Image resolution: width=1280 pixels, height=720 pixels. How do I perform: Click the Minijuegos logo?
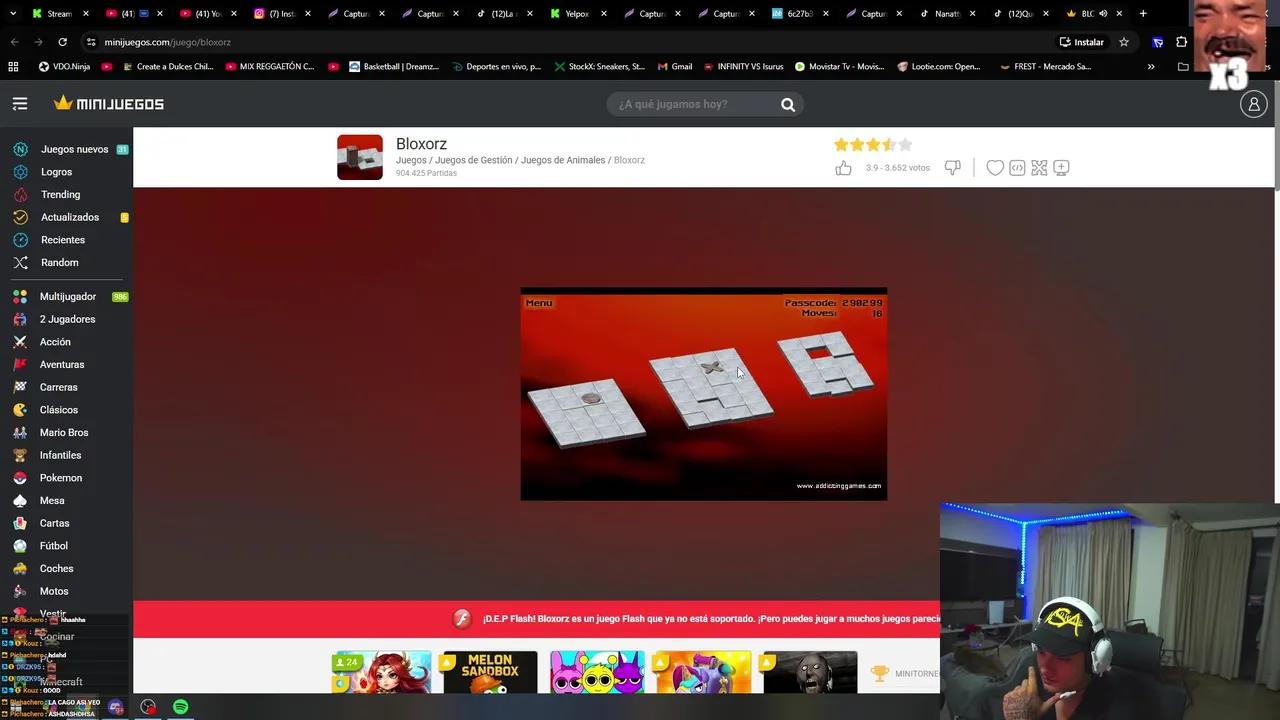pyautogui.click(x=109, y=103)
